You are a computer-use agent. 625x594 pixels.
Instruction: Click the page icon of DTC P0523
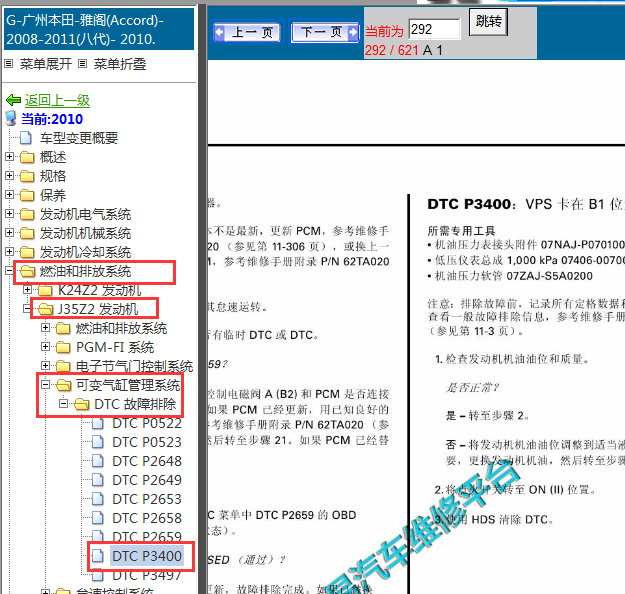pos(98,442)
